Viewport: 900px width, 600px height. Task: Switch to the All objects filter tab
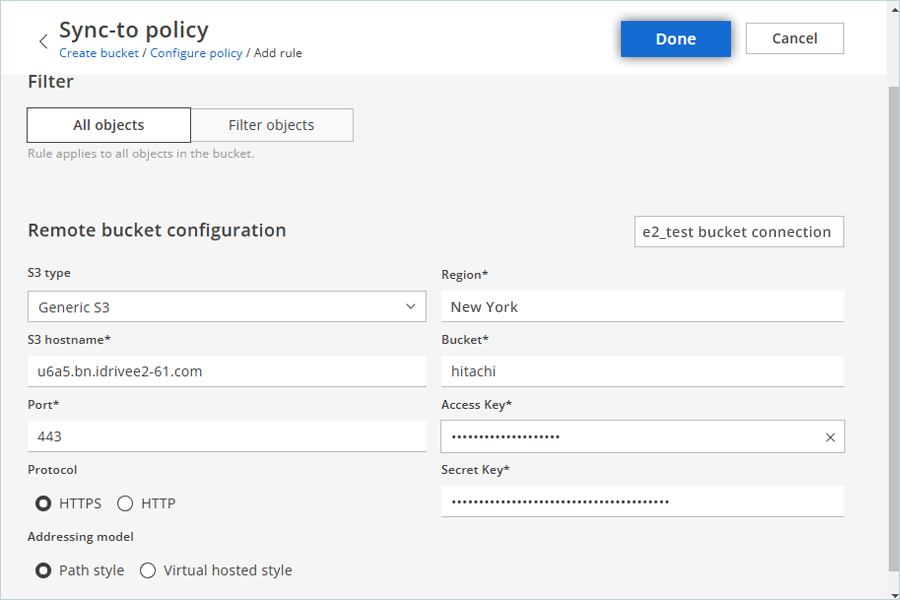tap(108, 125)
